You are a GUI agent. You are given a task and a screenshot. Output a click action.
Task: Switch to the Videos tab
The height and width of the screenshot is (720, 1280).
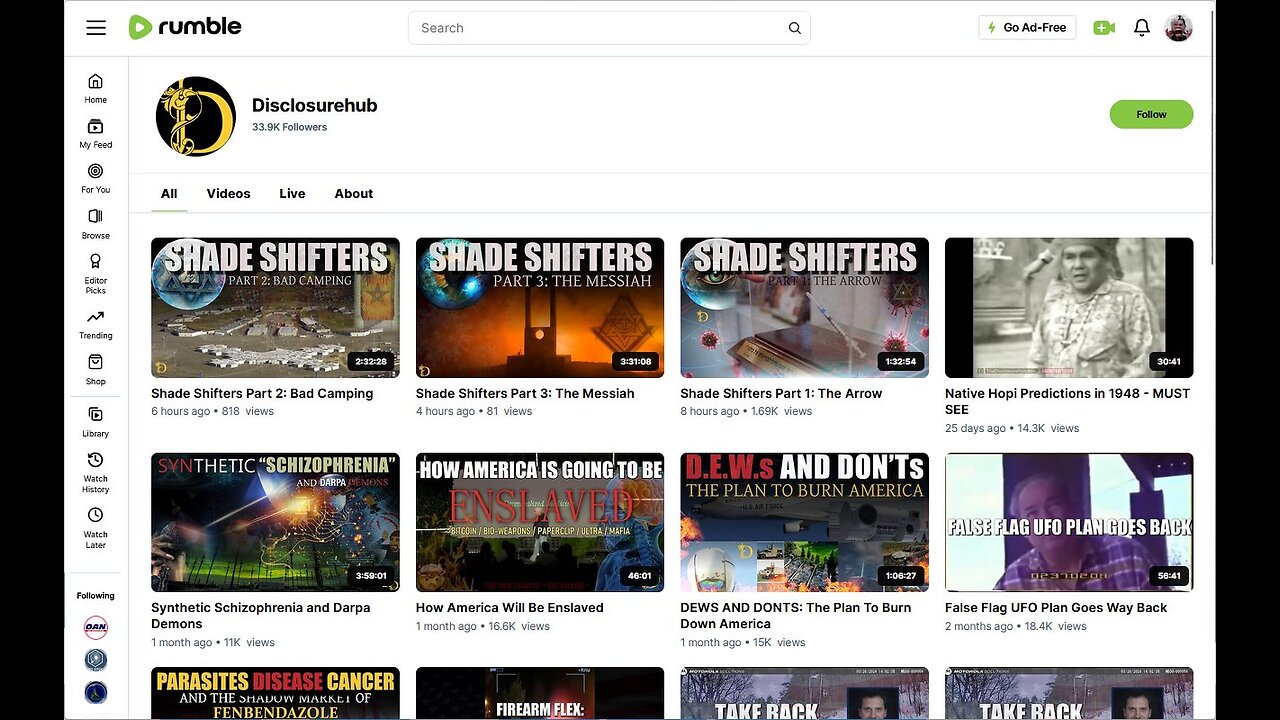(228, 194)
